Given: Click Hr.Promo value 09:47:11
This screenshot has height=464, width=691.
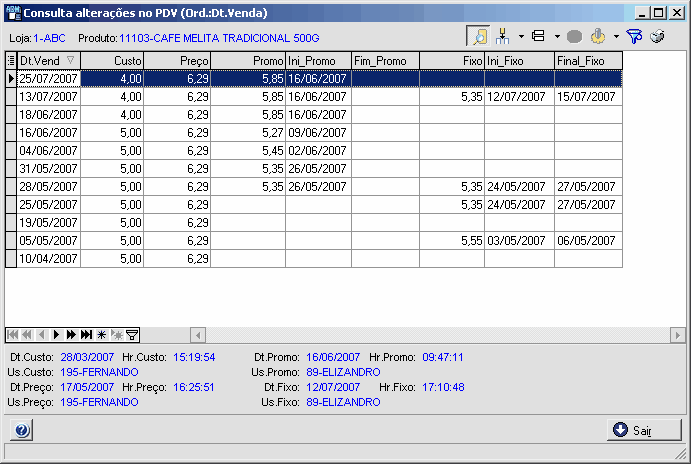Looking at the screenshot, I should point(442,357).
